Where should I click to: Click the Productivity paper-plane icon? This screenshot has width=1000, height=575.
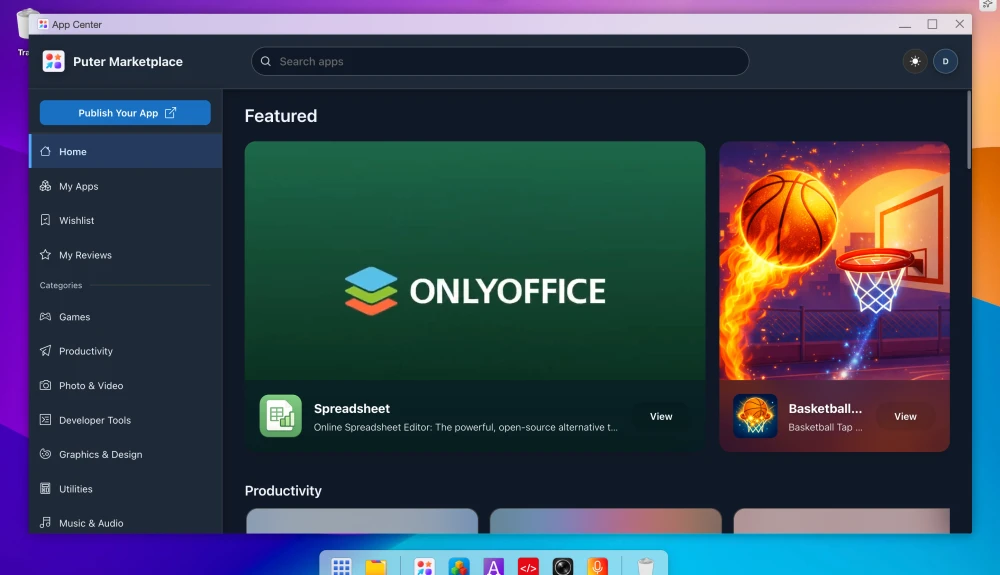pos(45,351)
